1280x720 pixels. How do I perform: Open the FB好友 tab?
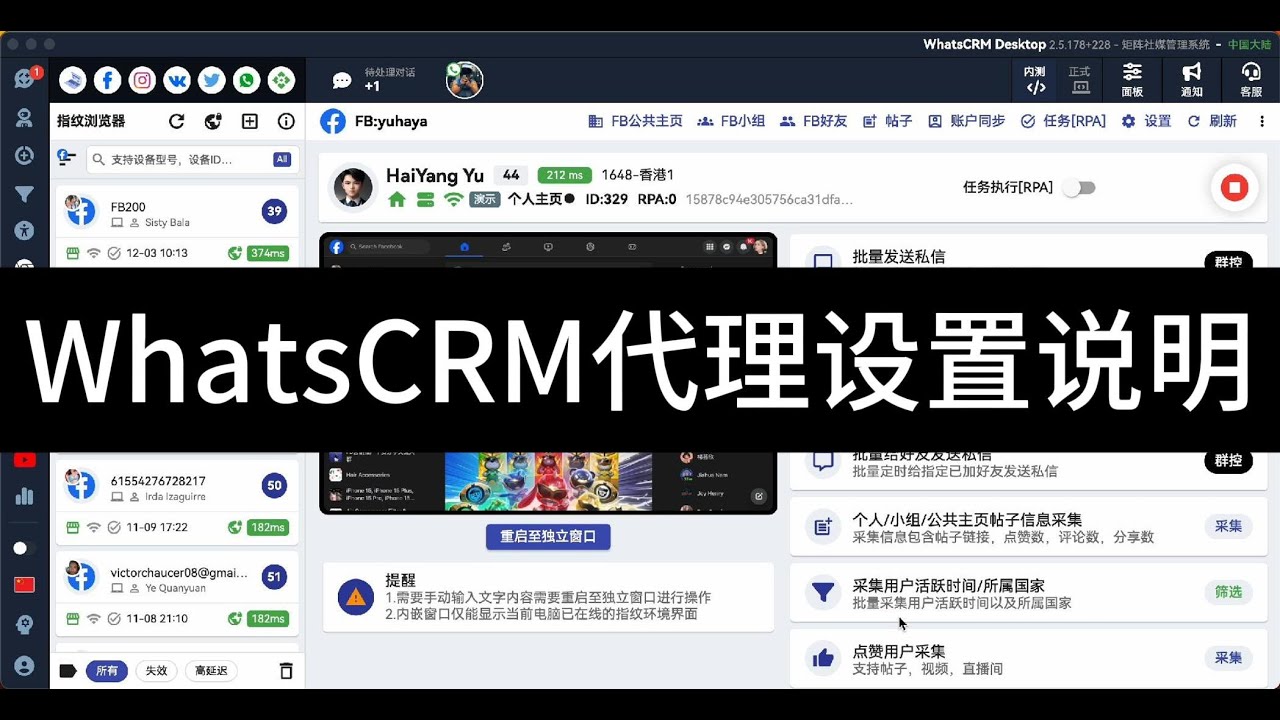(814, 121)
